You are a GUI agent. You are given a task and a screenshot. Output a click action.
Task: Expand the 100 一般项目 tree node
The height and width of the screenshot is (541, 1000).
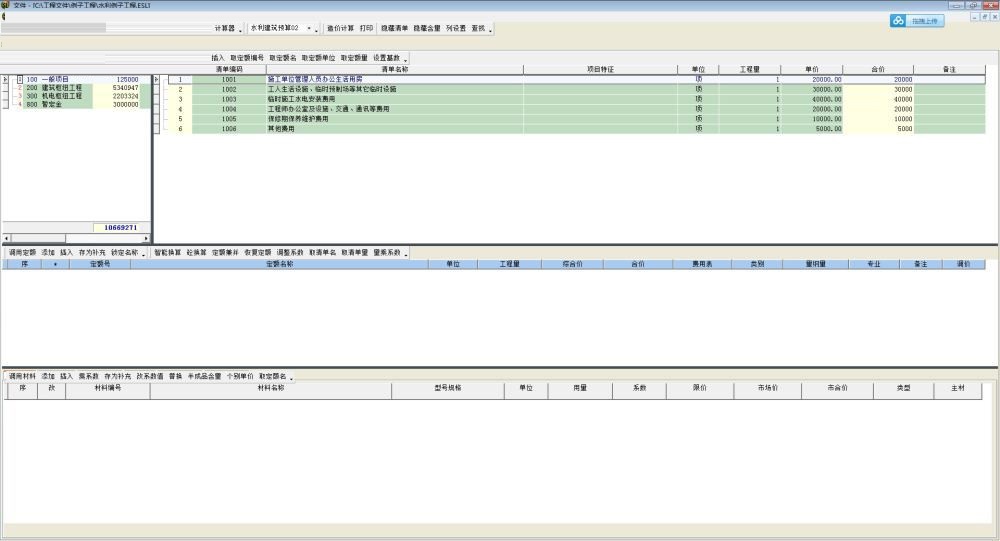coord(19,79)
